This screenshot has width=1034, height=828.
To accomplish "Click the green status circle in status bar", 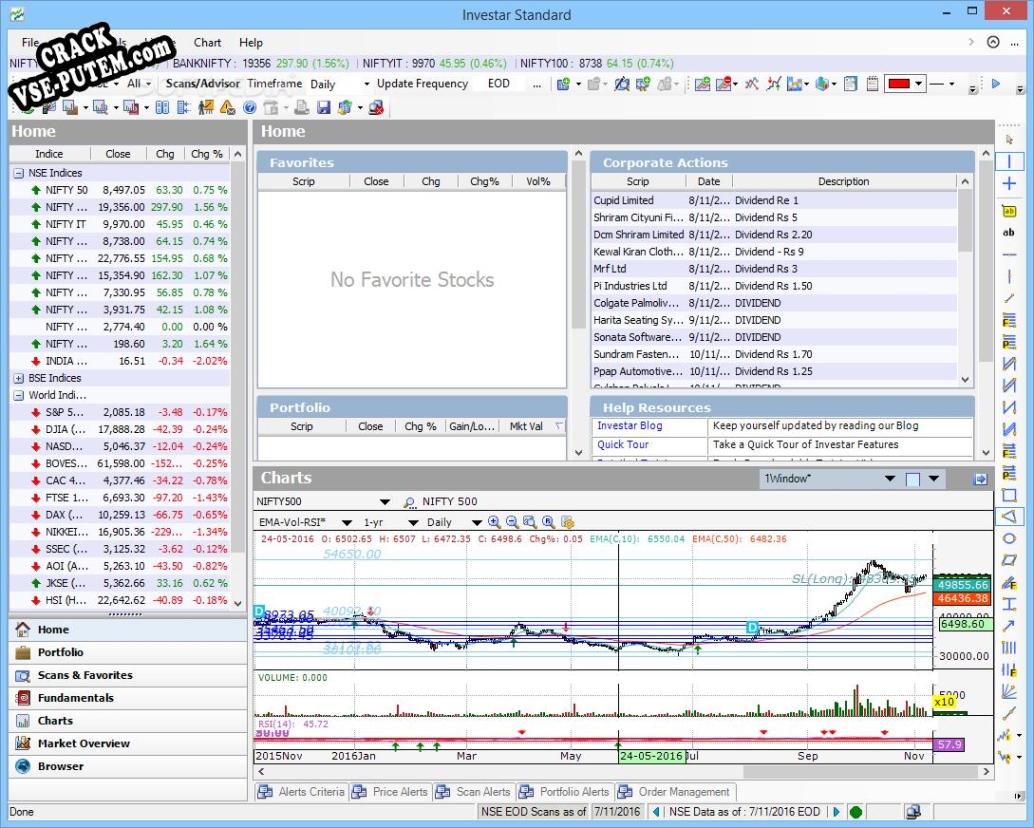I will [856, 812].
